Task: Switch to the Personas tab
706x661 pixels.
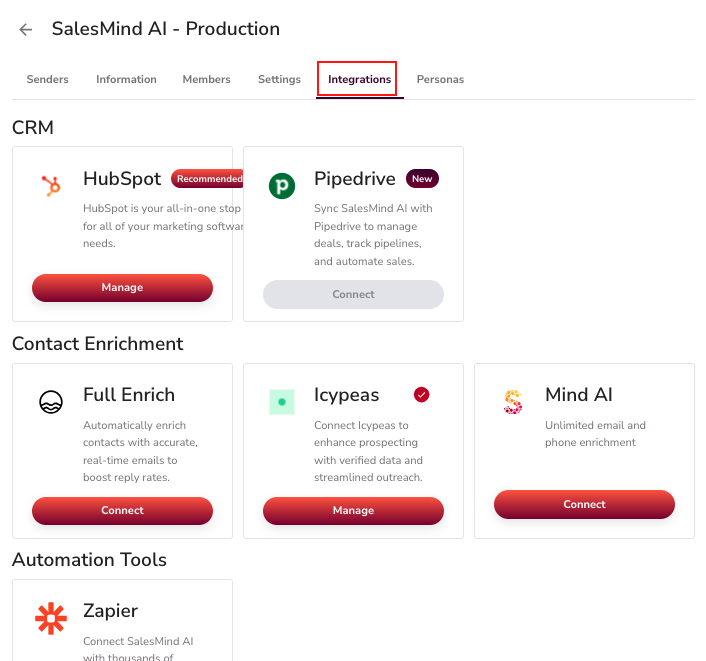Action: point(440,80)
